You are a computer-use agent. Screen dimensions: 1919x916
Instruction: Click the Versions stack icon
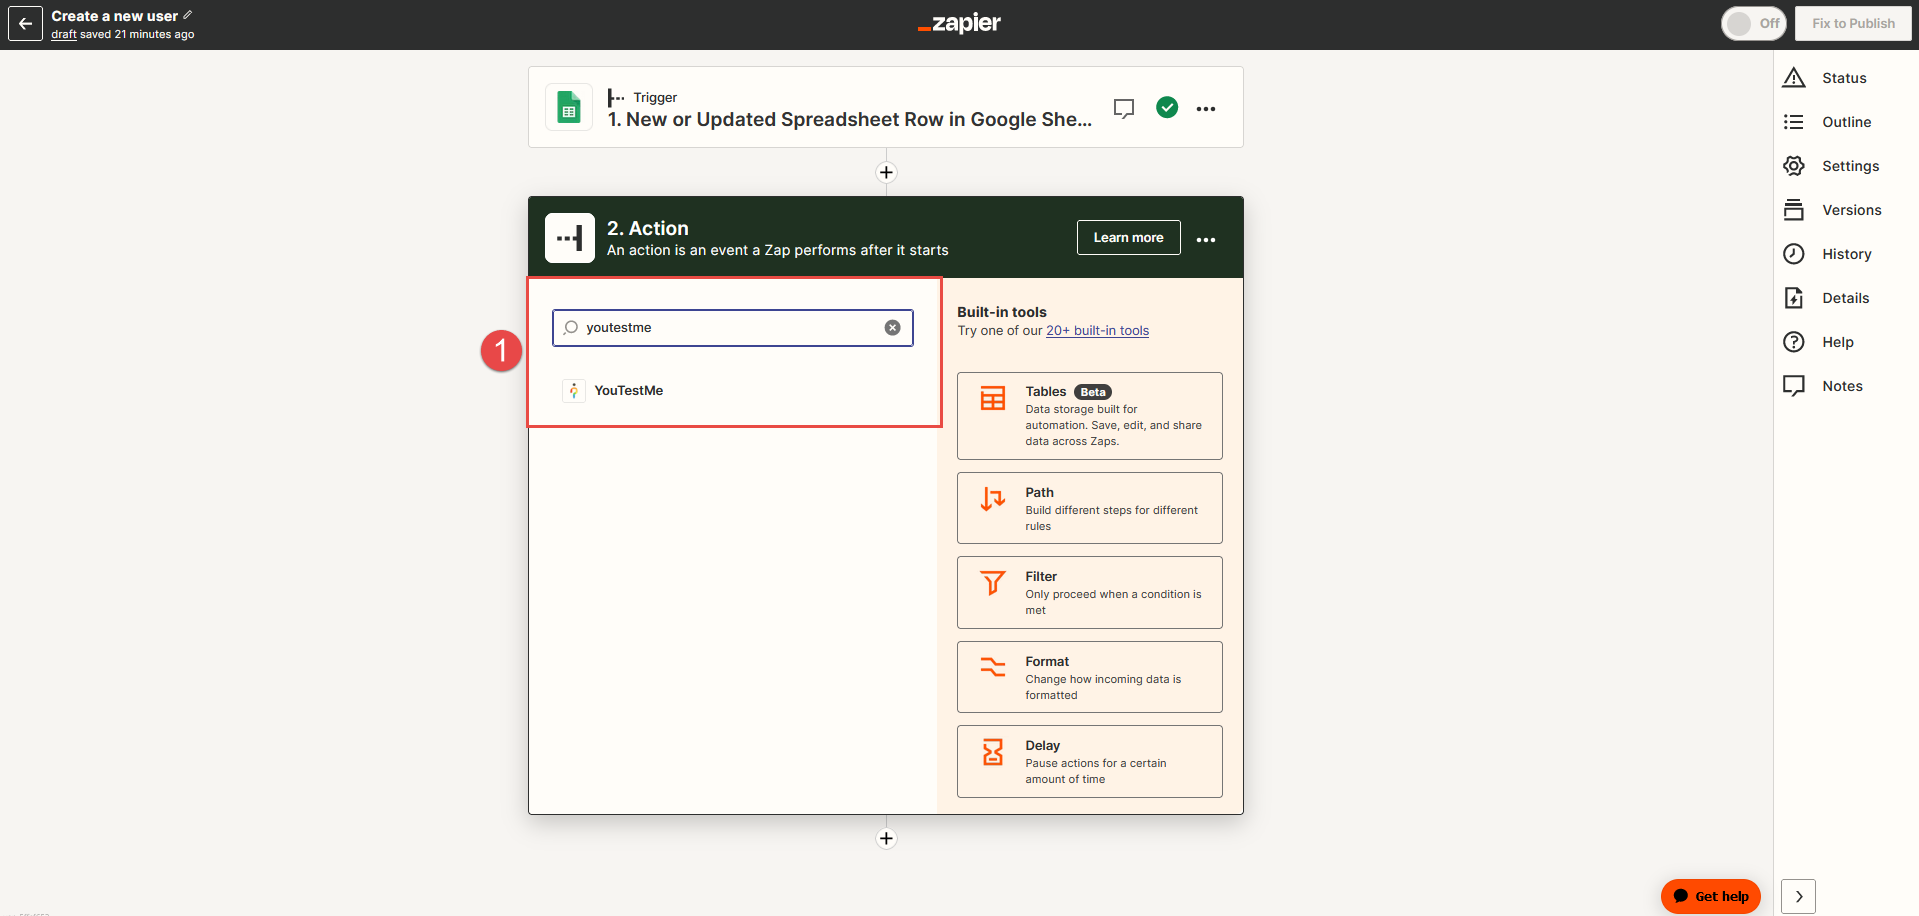(x=1794, y=210)
